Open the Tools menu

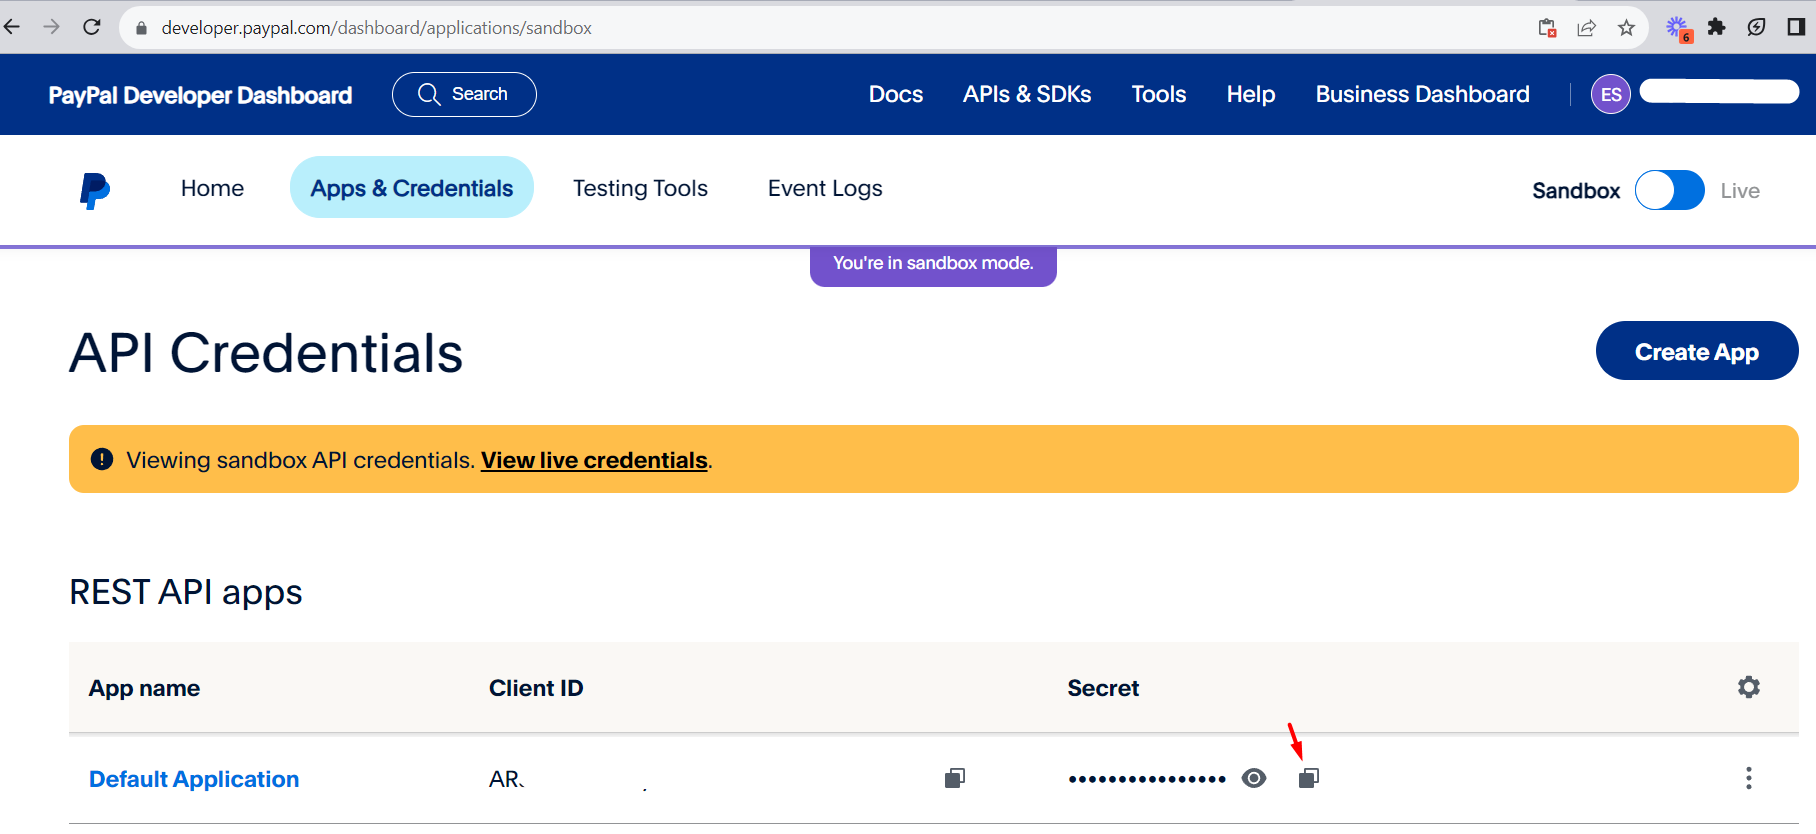click(1159, 94)
